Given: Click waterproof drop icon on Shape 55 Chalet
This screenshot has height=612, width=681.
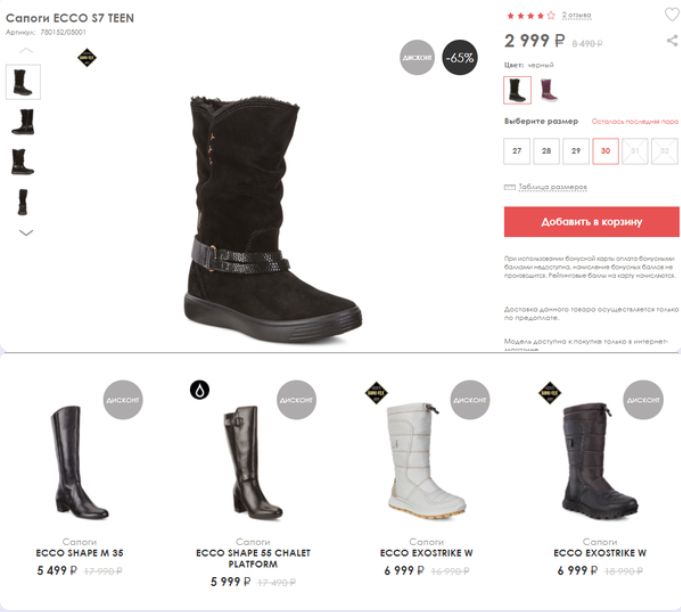Looking at the screenshot, I should coord(200,390).
